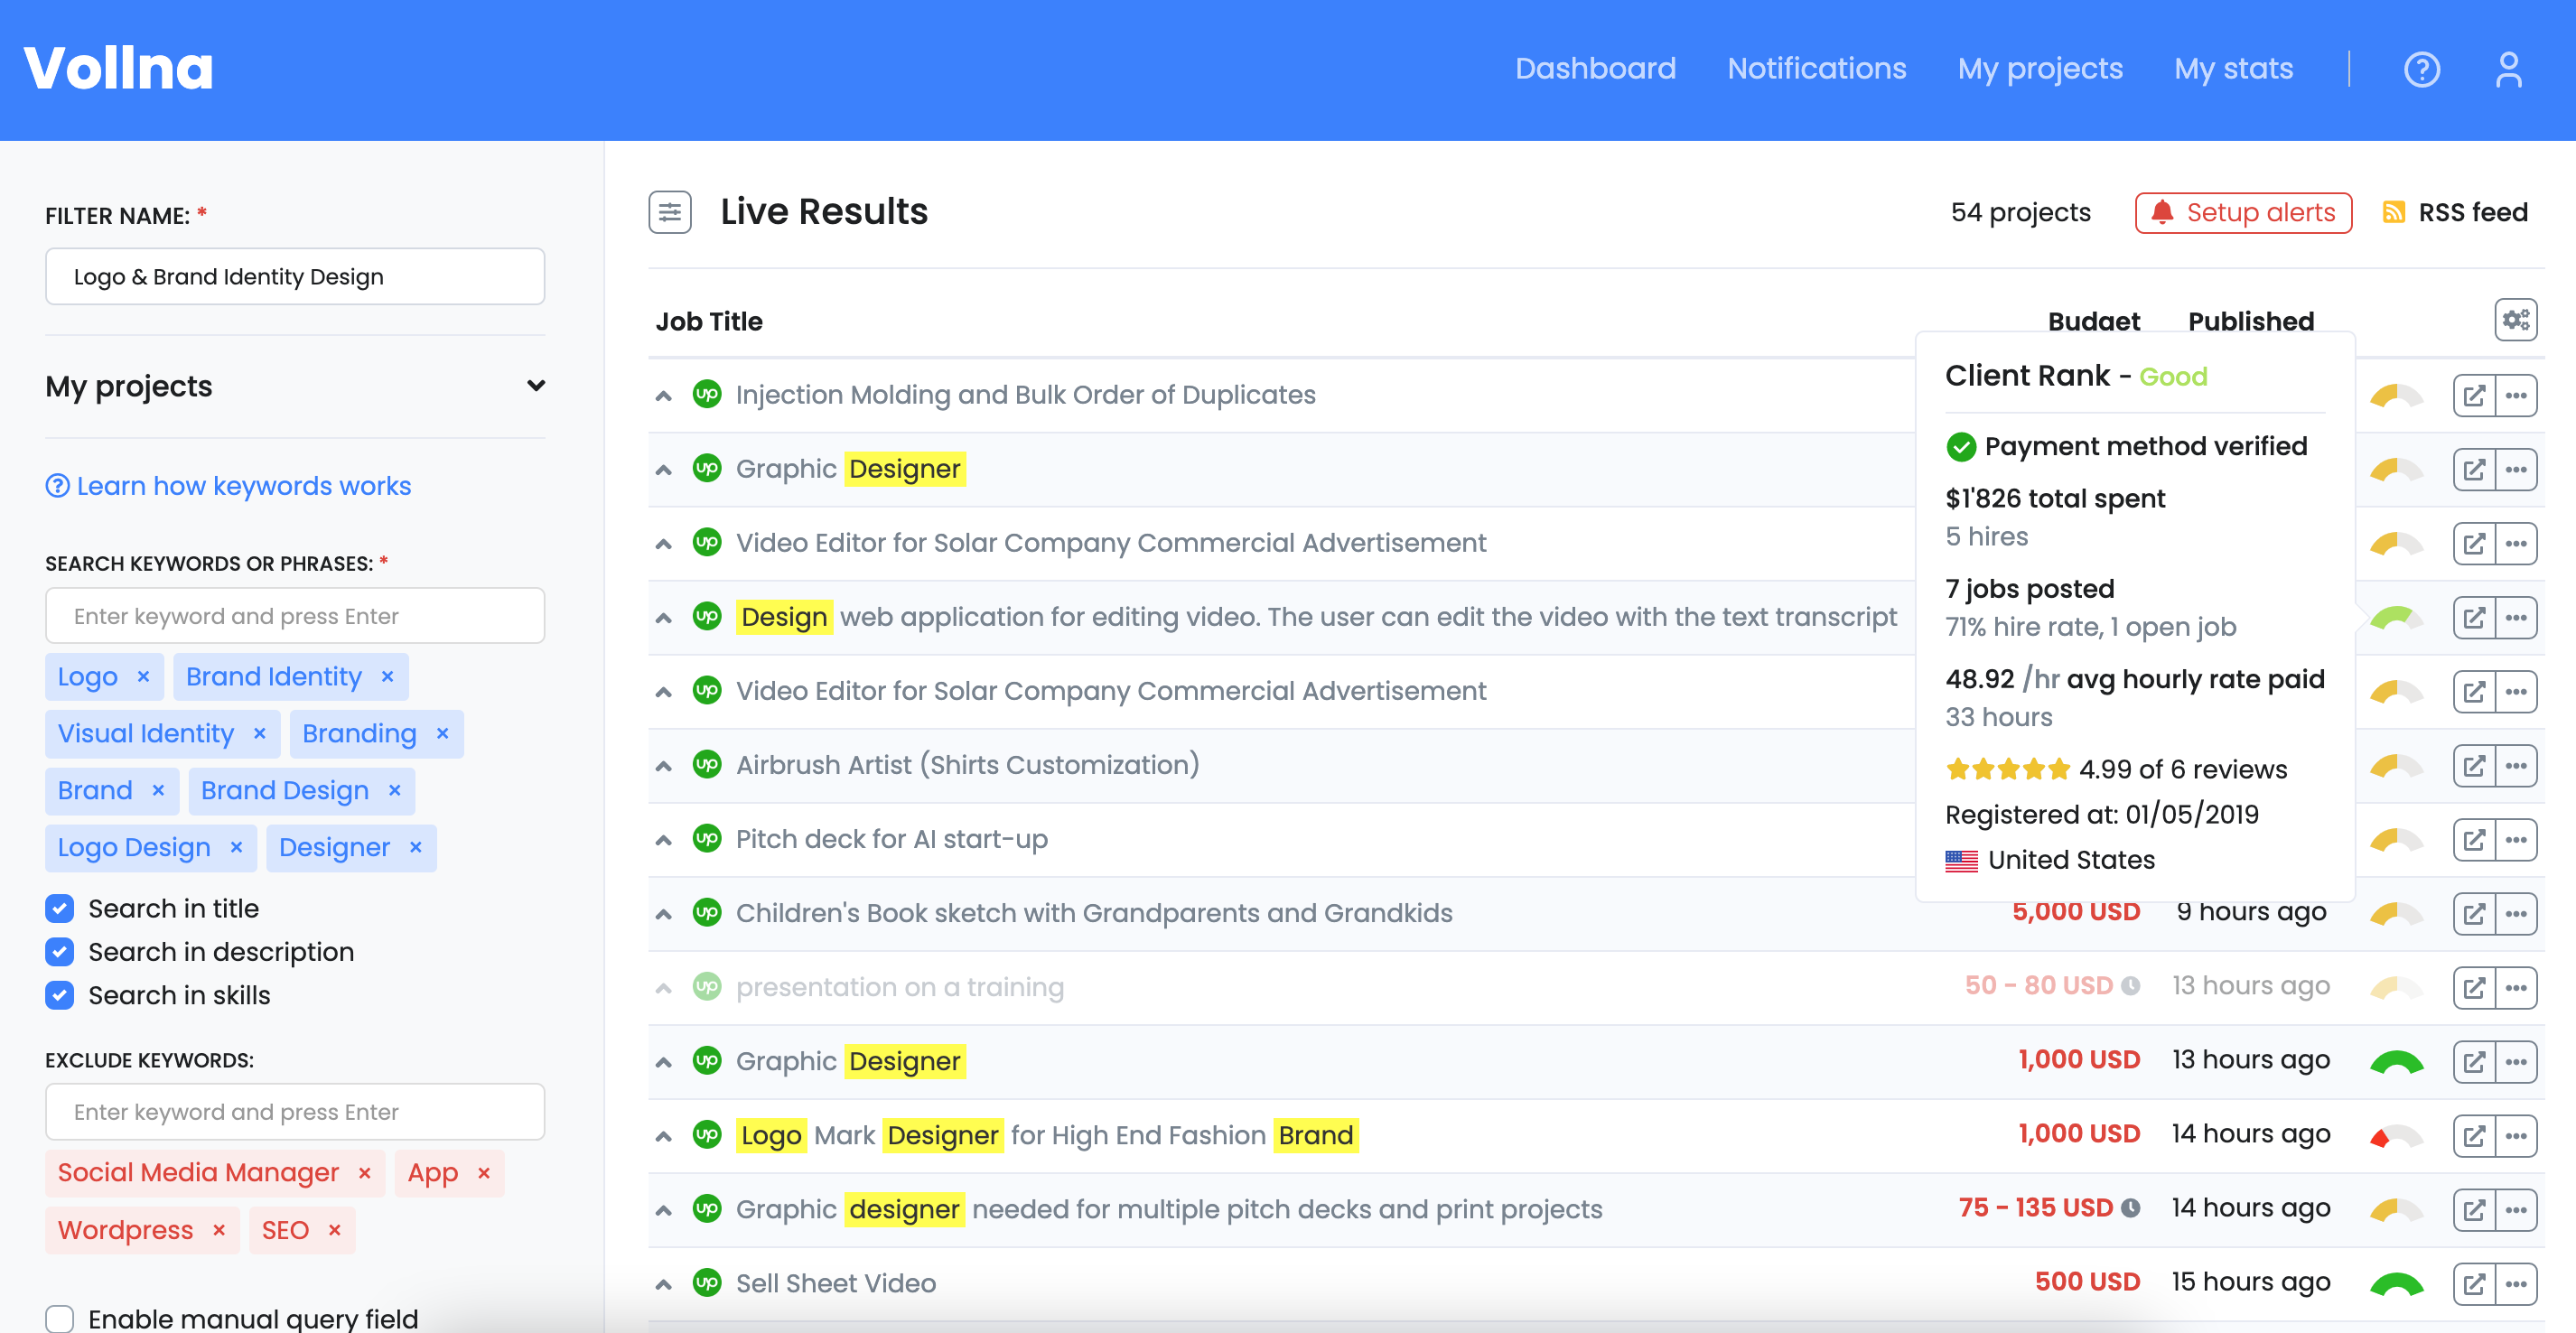Open more options for Pitch deck row
Image resolution: width=2576 pixels, height=1333 pixels.
point(2516,839)
